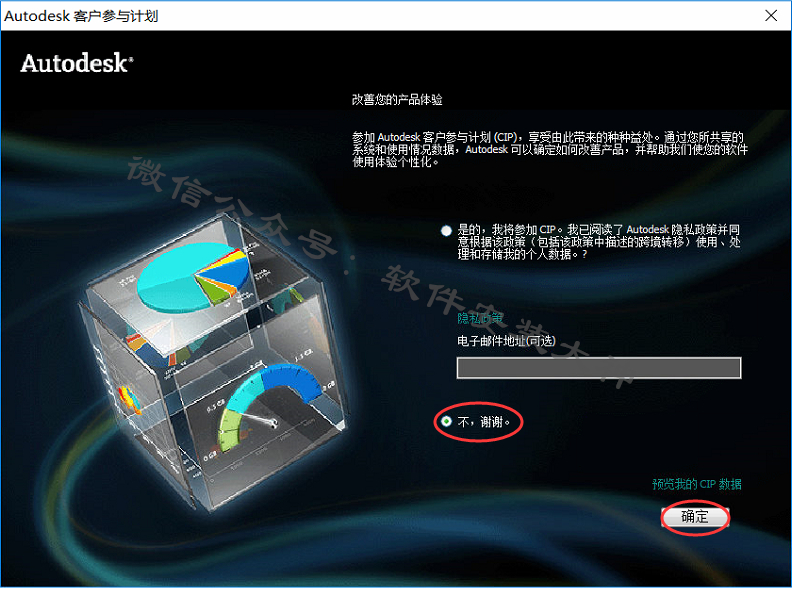
Task: Click the 电子邮件地址(可选) label
Action: pyautogui.click(x=506, y=341)
